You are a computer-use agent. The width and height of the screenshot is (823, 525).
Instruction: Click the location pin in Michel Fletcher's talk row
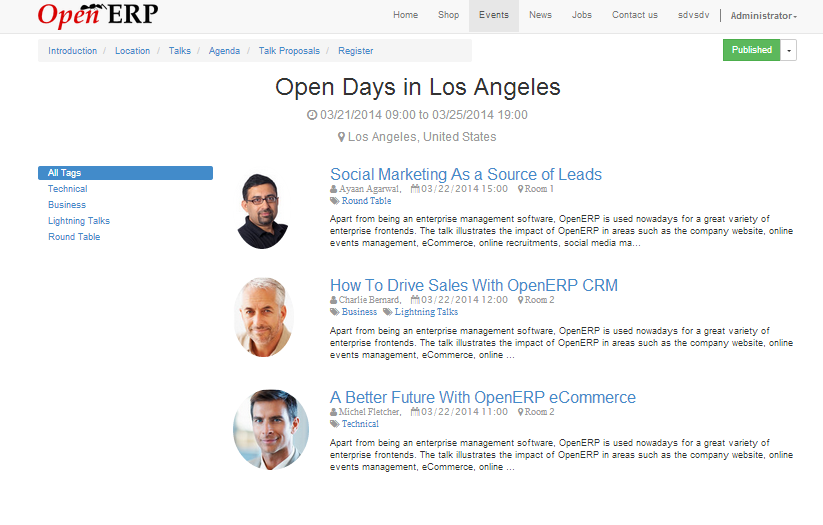pos(520,412)
